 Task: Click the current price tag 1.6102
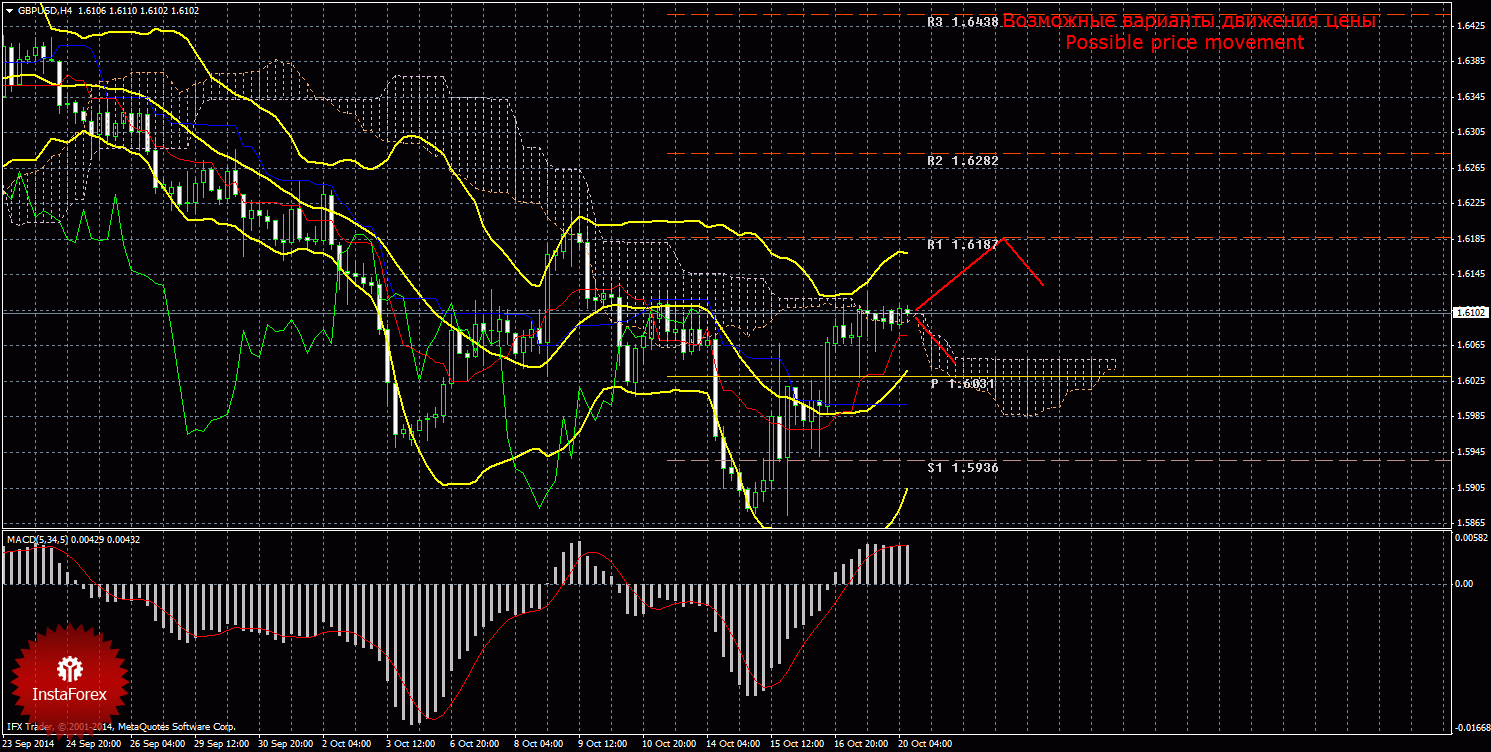click(x=1470, y=312)
